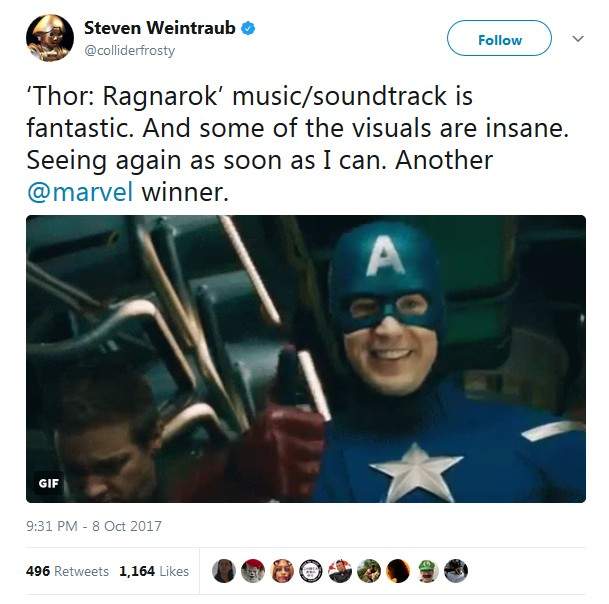Click the green-capped liker avatar
The image size is (609, 604).
(x=427, y=570)
